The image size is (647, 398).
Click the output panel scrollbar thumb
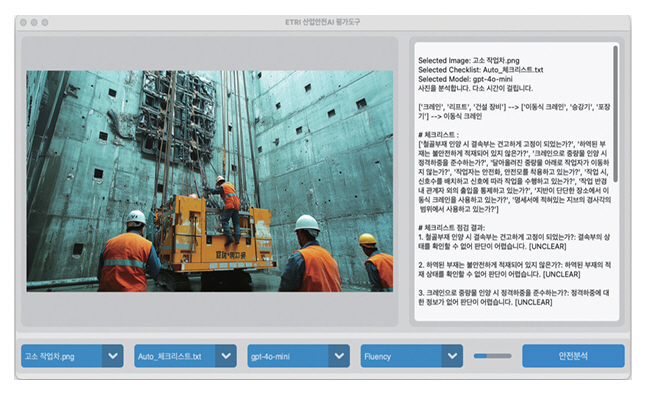click(x=615, y=113)
